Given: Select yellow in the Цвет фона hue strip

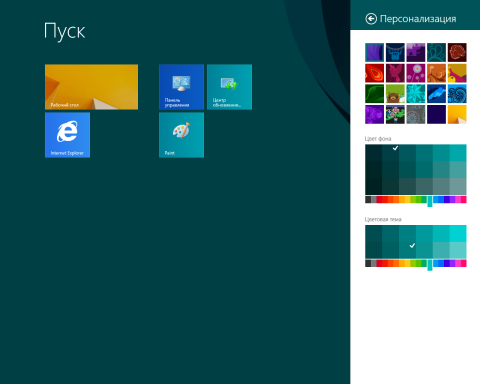Looking at the screenshot, I should [x=407, y=199].
